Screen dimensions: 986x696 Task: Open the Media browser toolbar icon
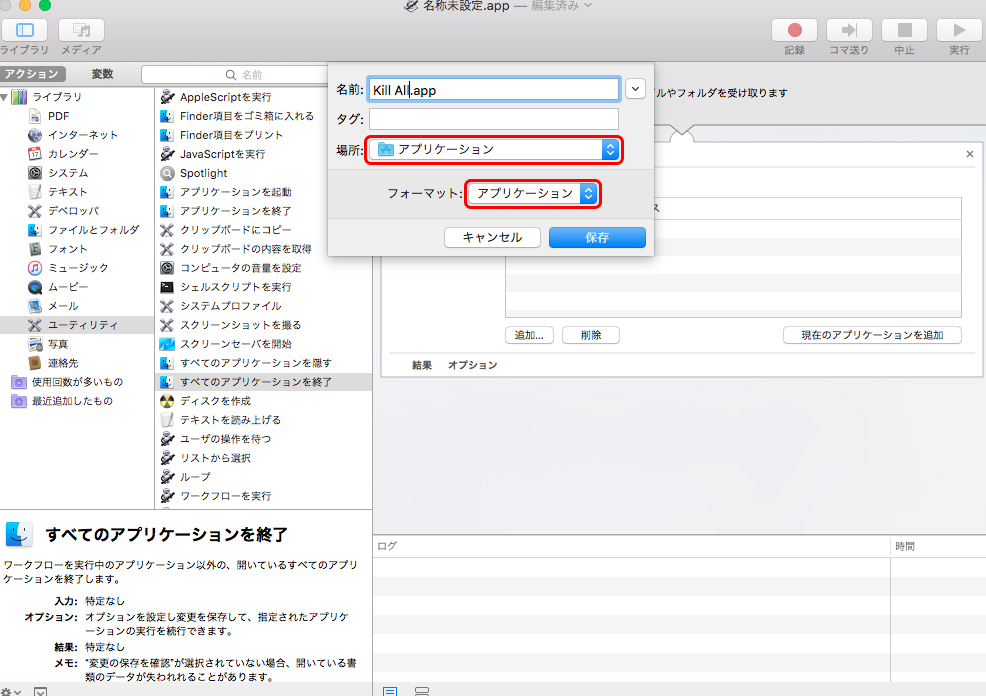[81, 31]
